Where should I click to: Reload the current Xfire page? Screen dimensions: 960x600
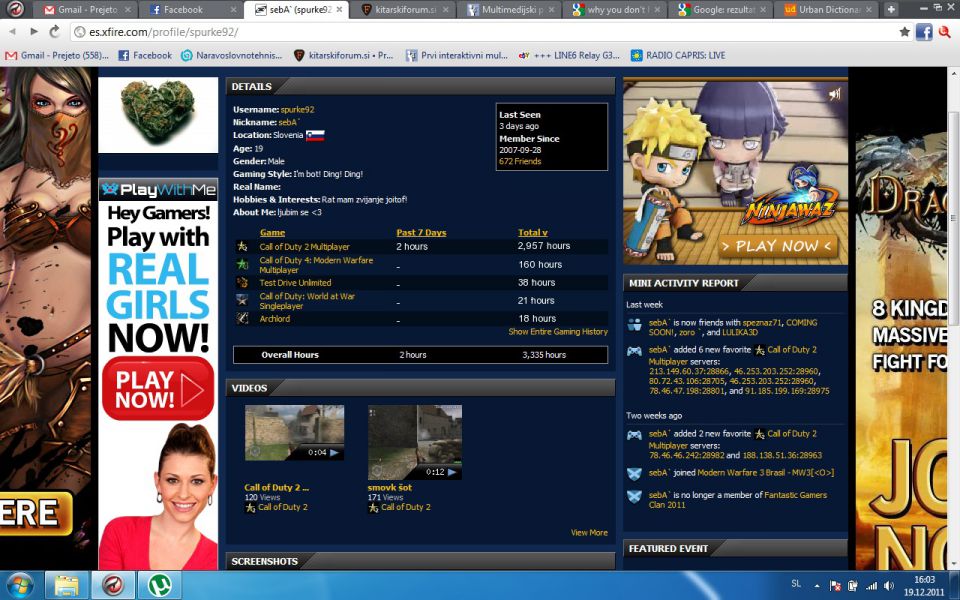point(54,32)
